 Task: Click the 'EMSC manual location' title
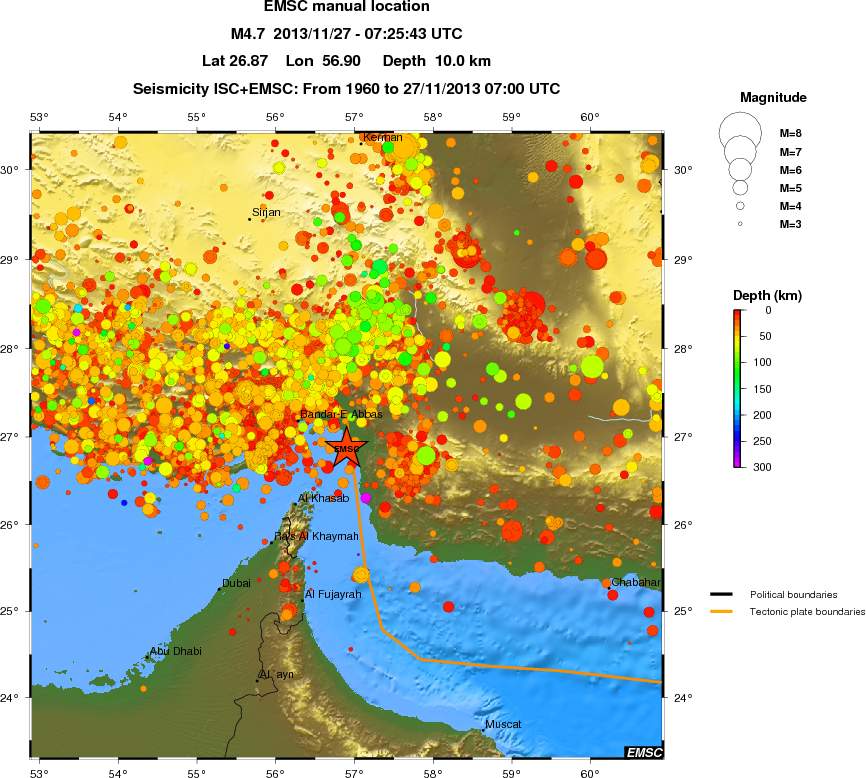[346, 7]
